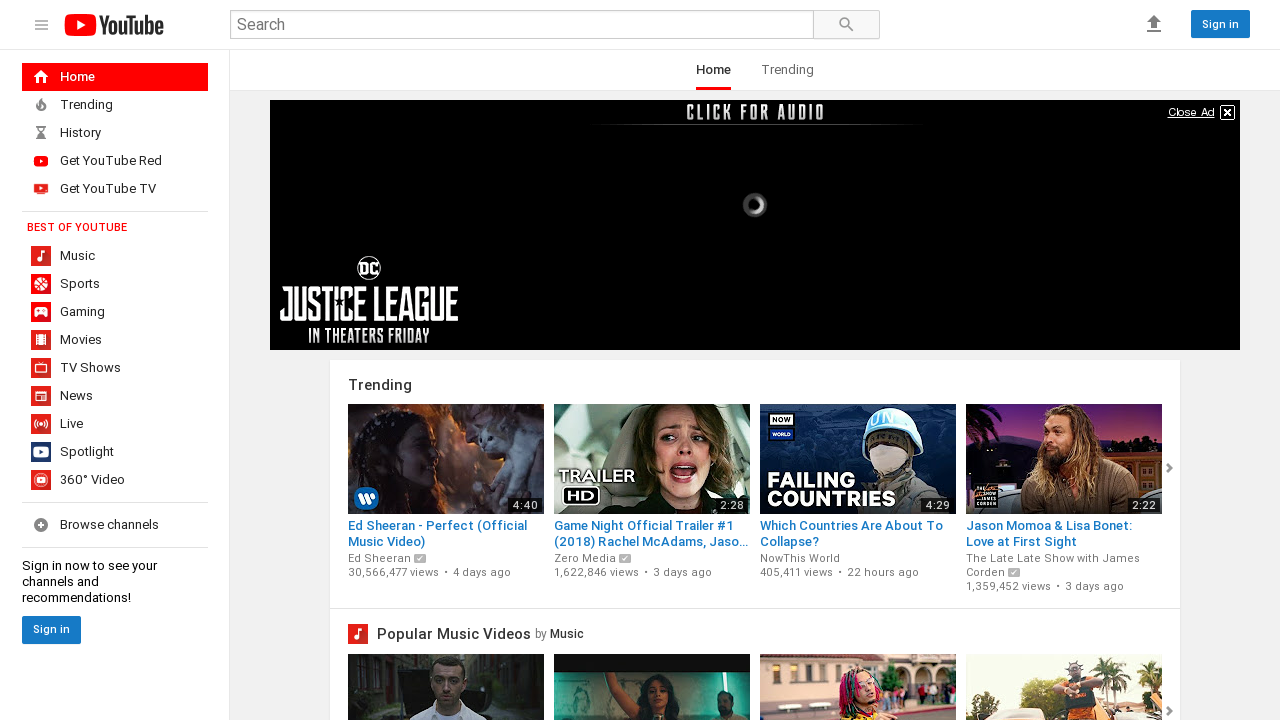This screenshot has height=720, width=1280.
Task: Open Jason Momoa & Lisa Bonet title
Action: 1049,533
